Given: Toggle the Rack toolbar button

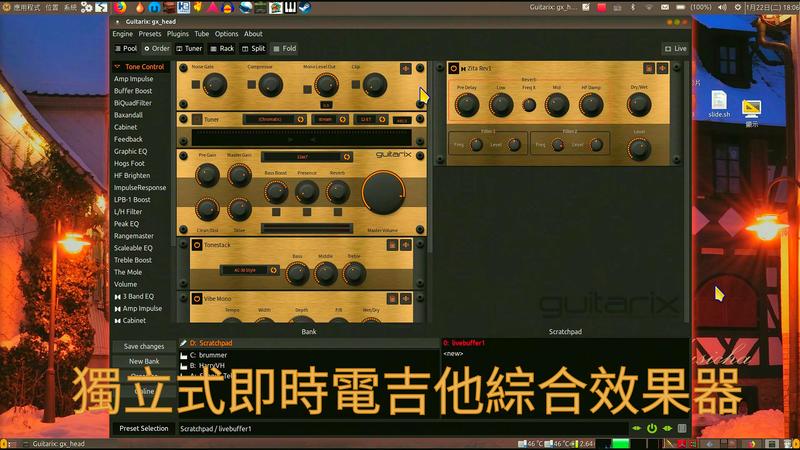Looking at the screenshot, I should coord(222,48).
